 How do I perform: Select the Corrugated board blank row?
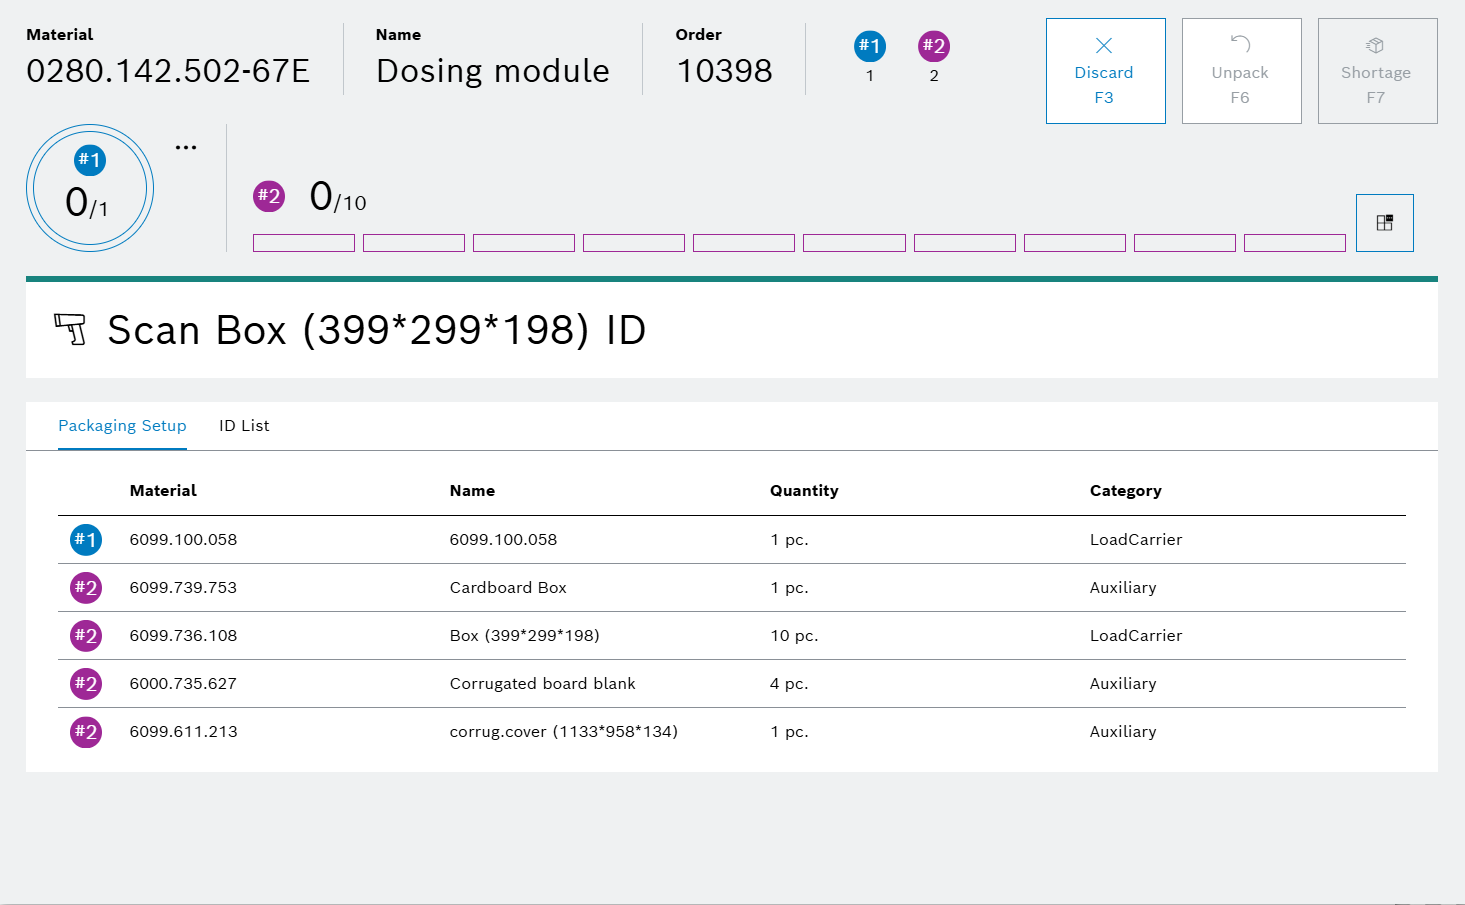542,684
